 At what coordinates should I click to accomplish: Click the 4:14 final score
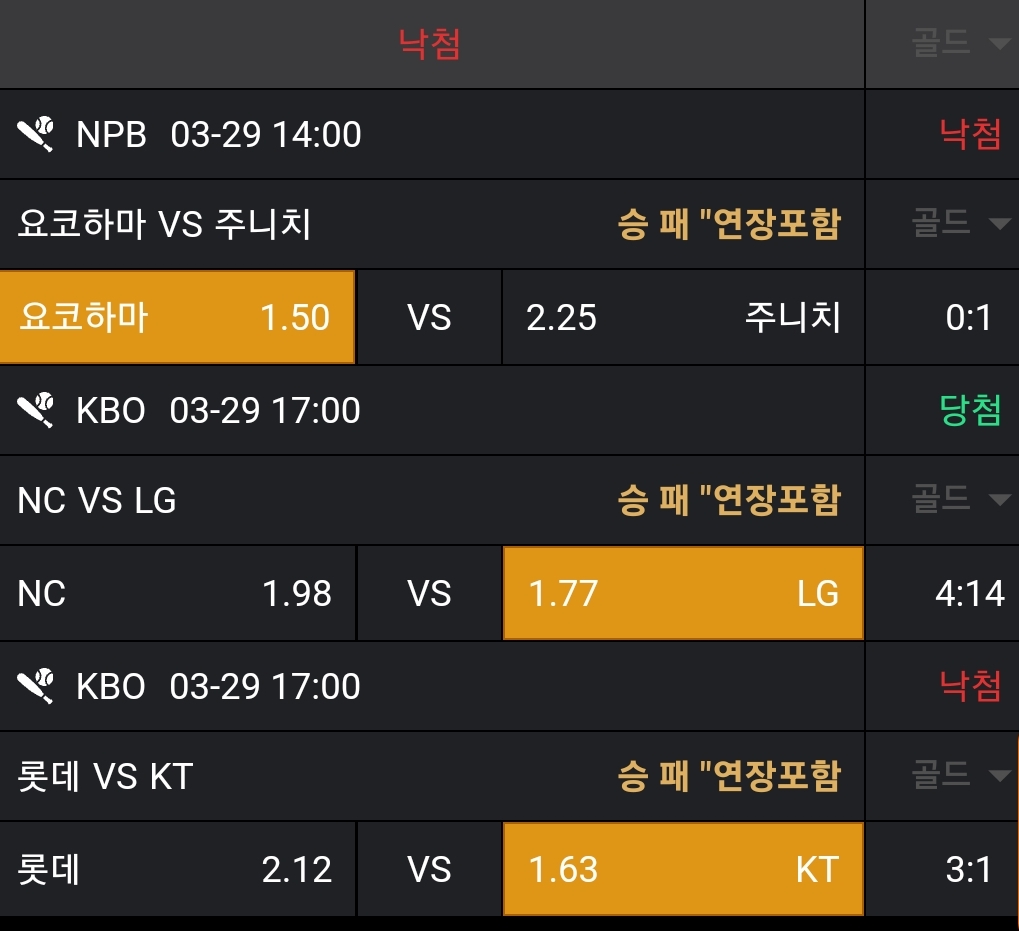point(969,593)
